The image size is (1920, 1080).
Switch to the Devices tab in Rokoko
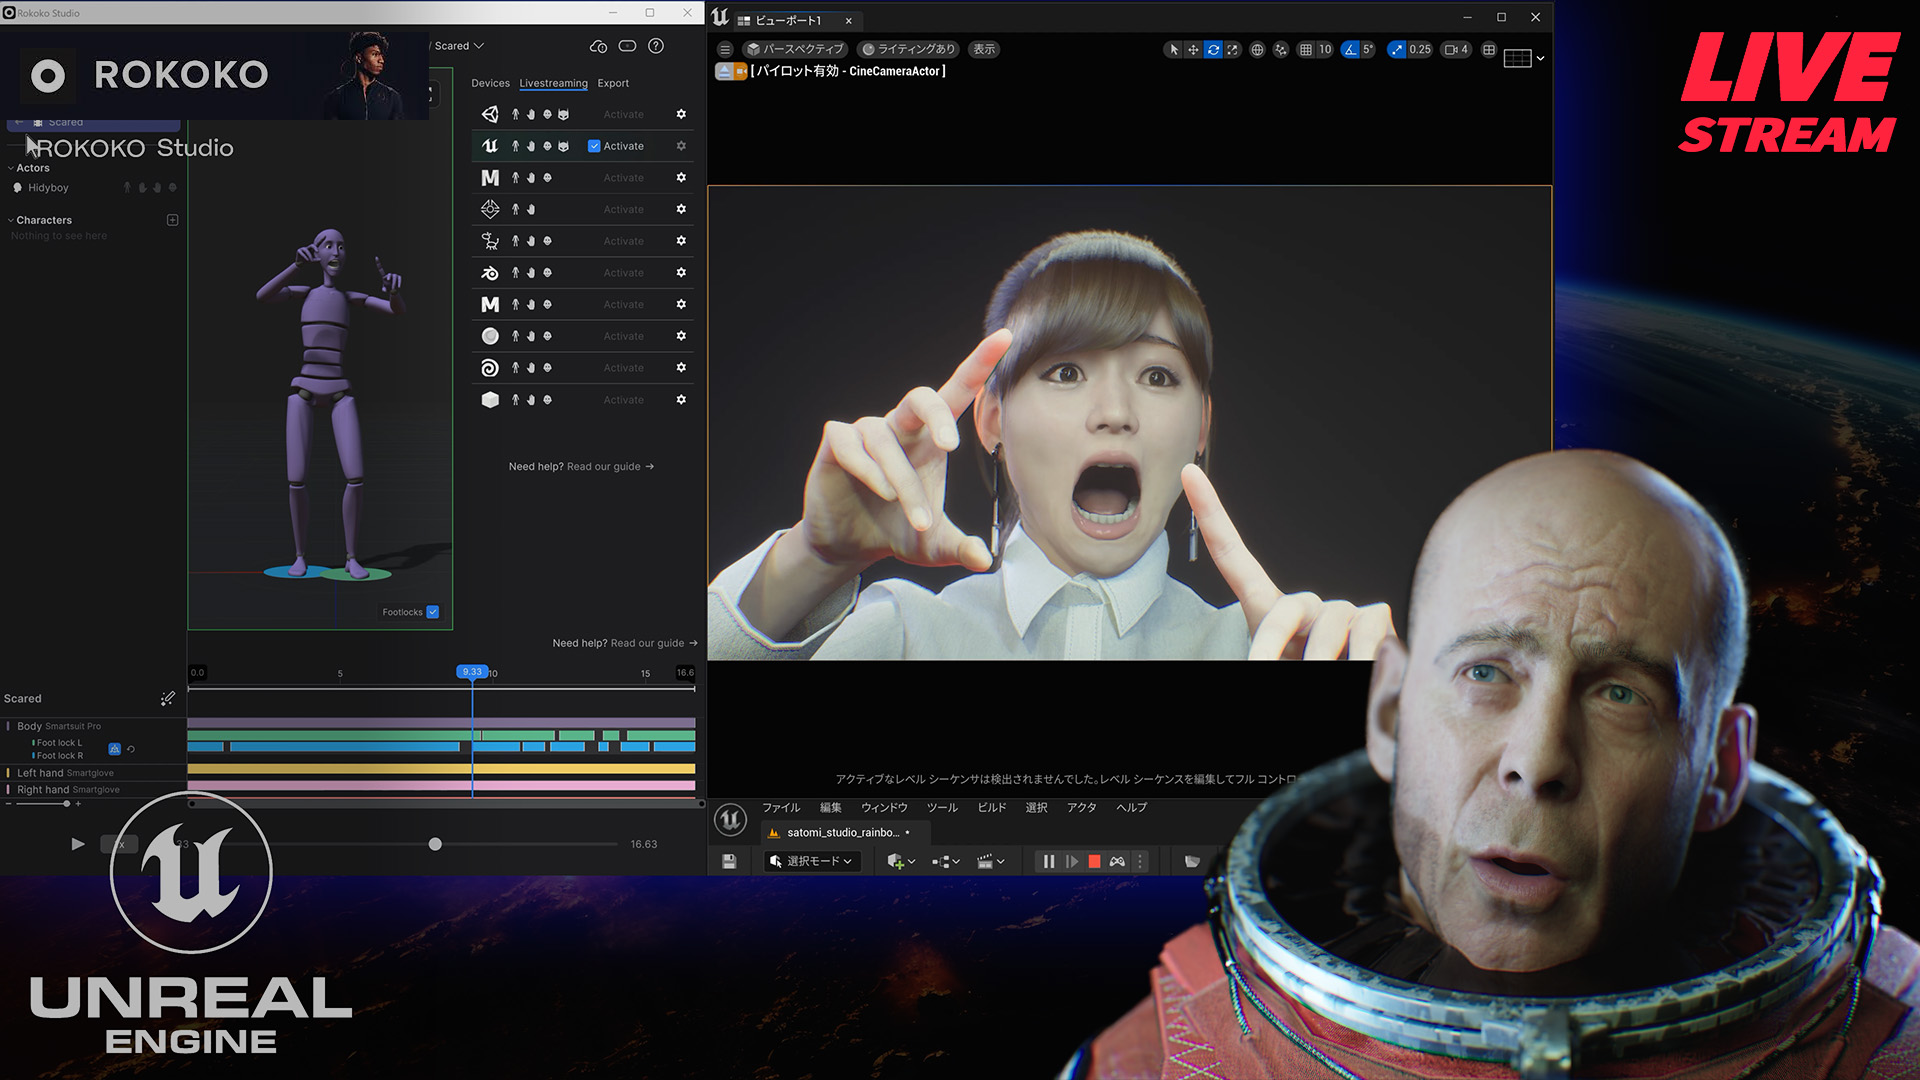click(490, 83)
